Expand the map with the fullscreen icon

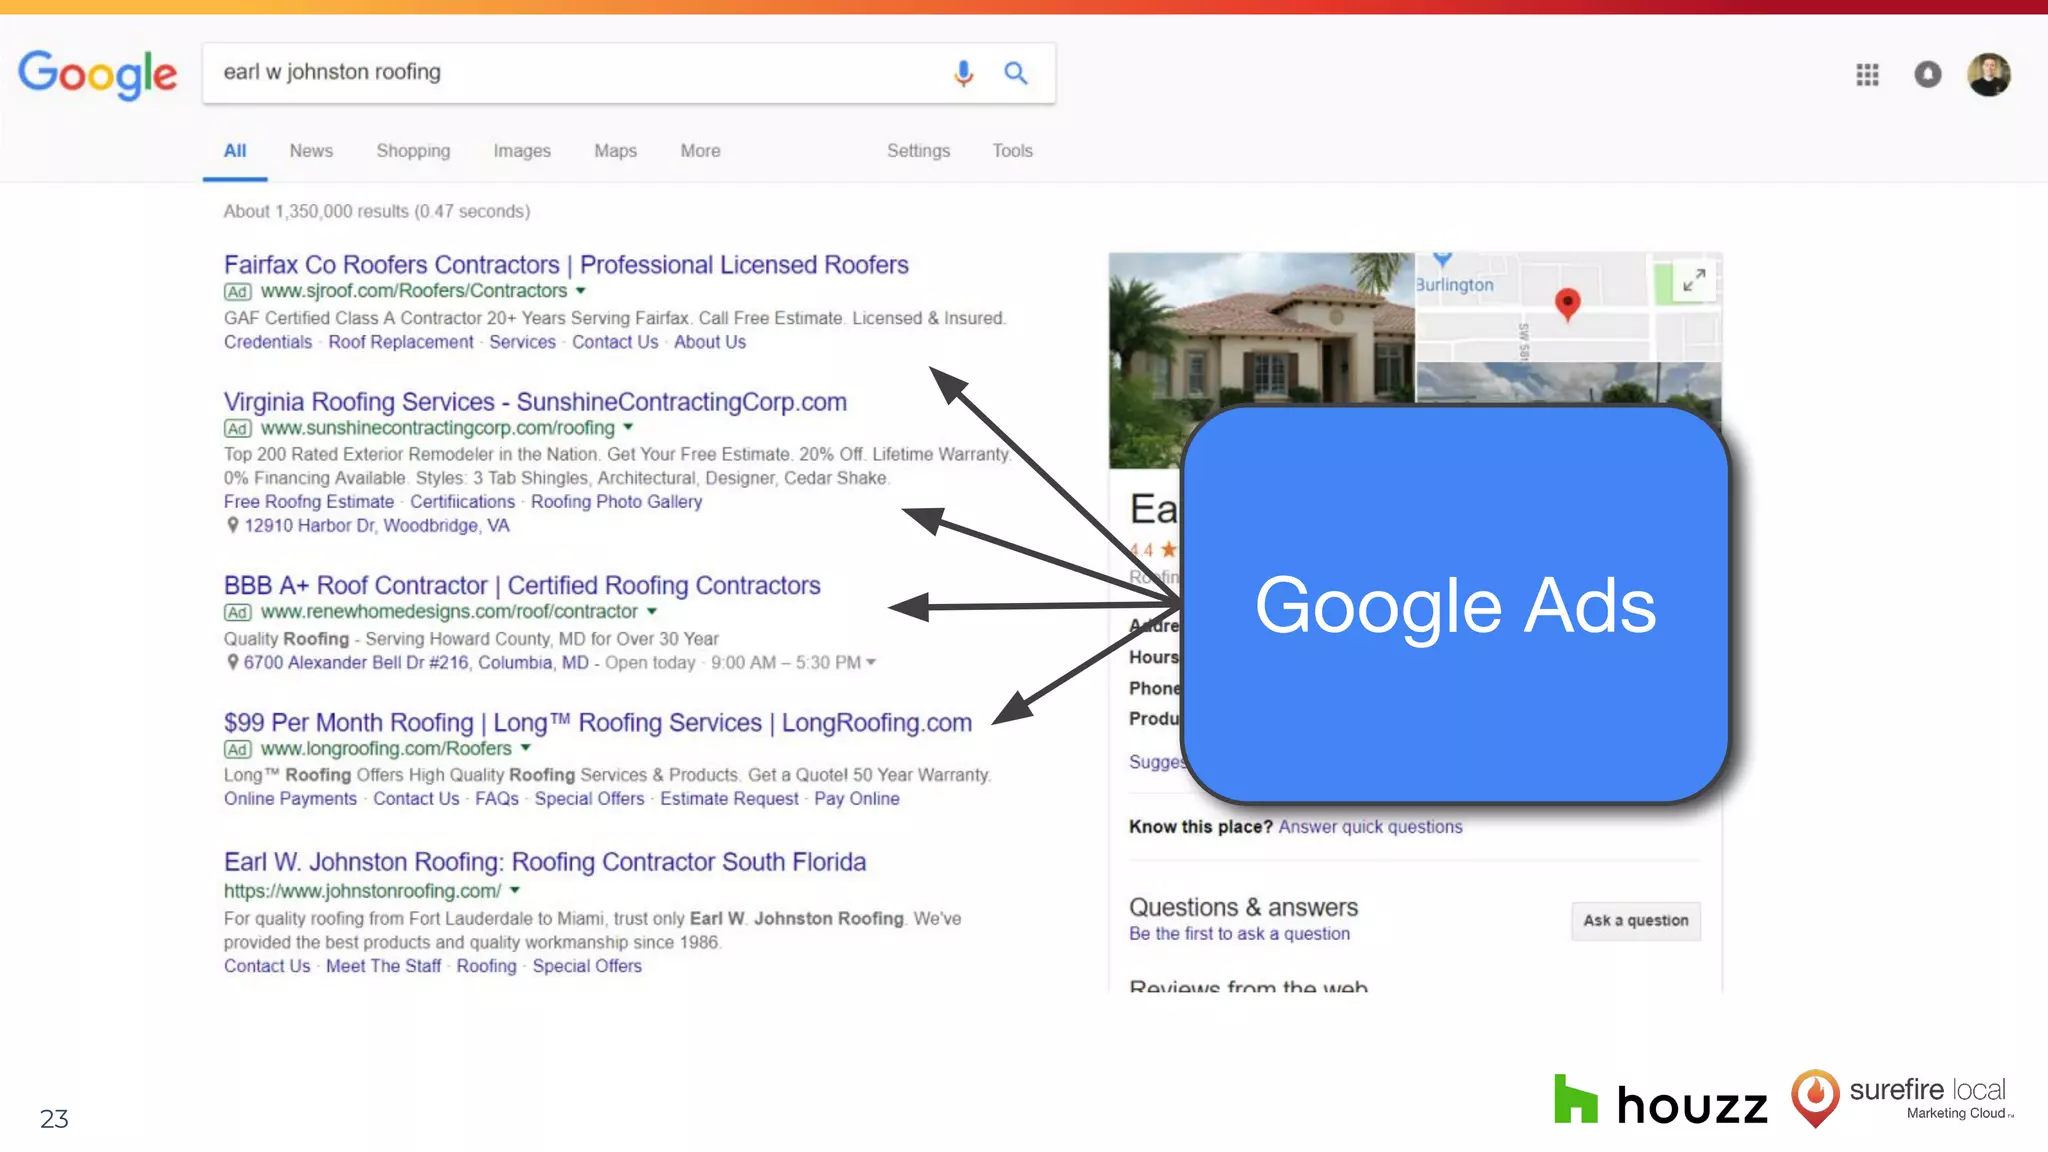pyautogui.click(x=1694, y=281)
